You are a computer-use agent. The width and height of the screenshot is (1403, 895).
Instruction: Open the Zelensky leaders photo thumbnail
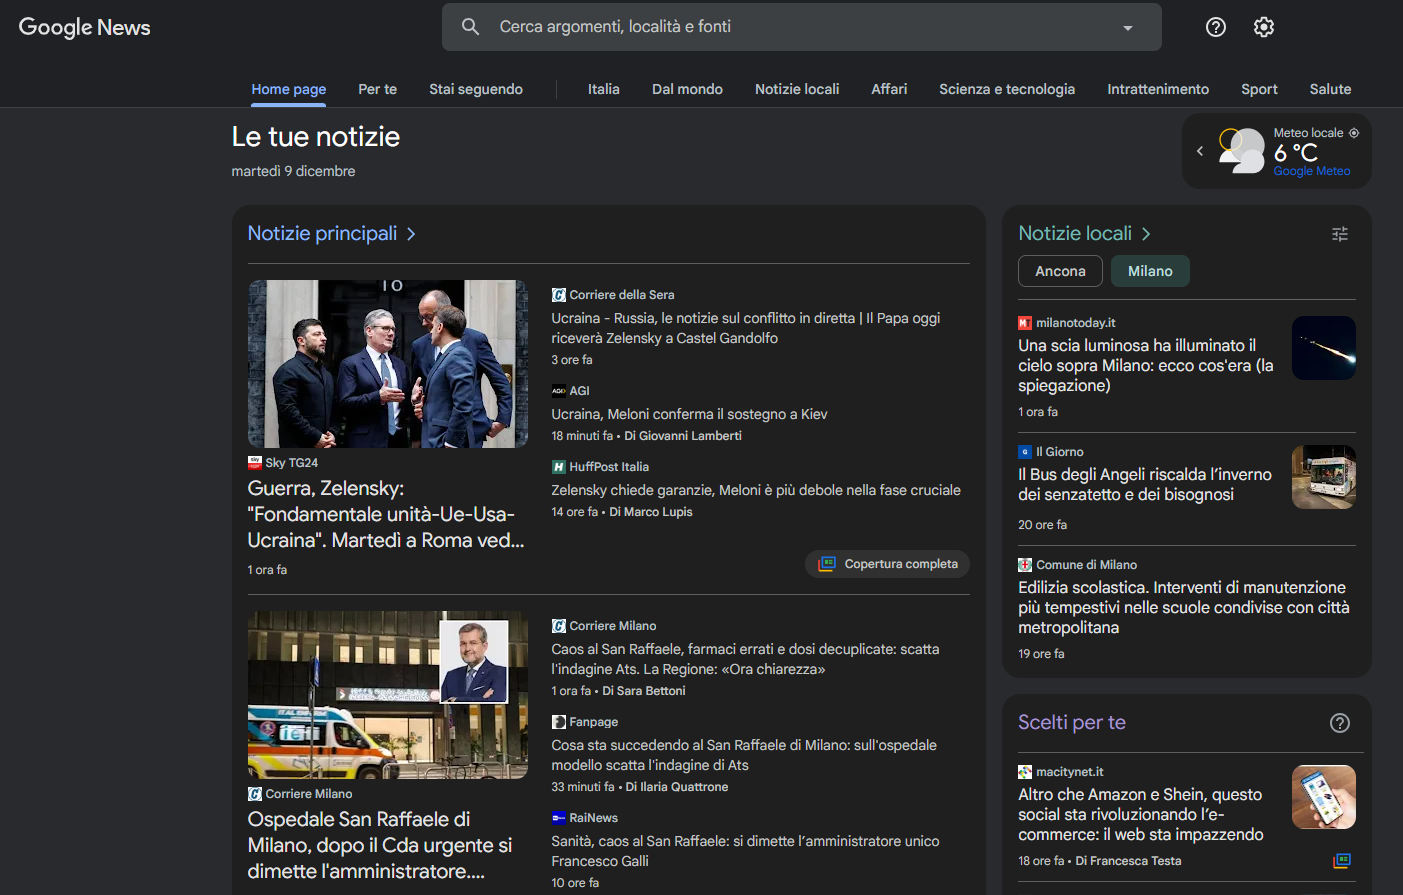pos(388,364)
